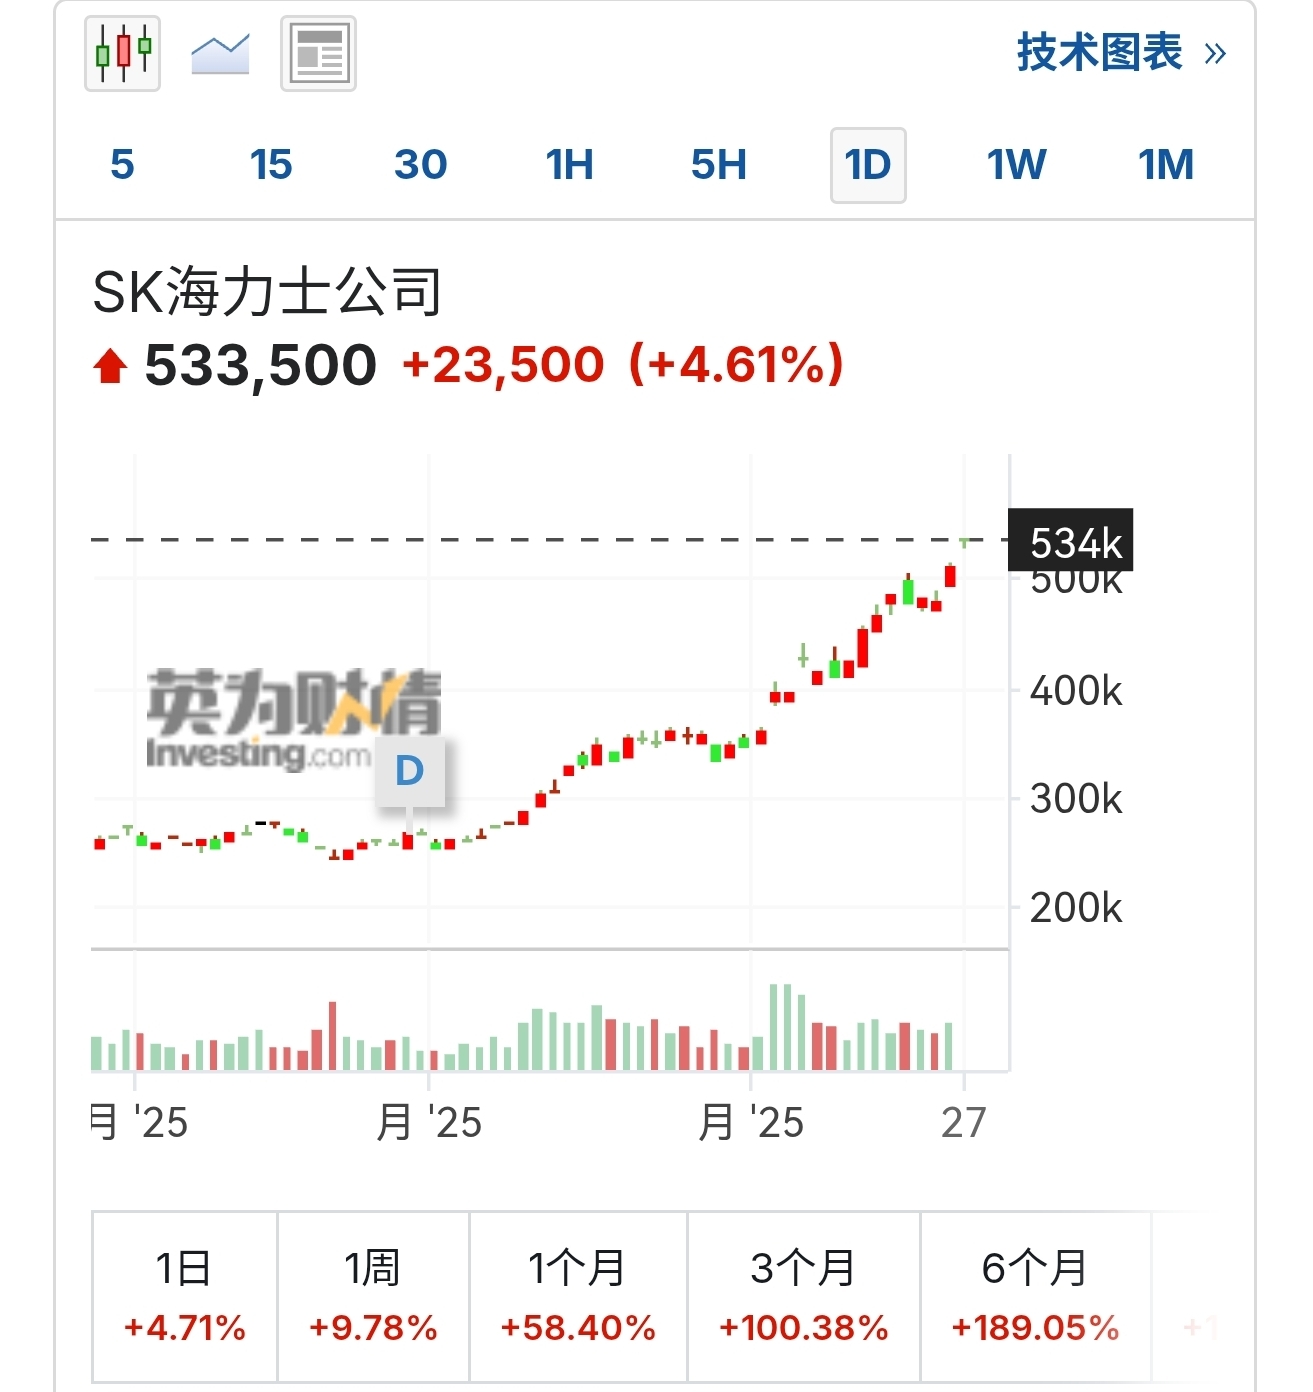Switch to the area line chart icon
The height and width of the screenshot is (1392, 1313).
point(220,54)
